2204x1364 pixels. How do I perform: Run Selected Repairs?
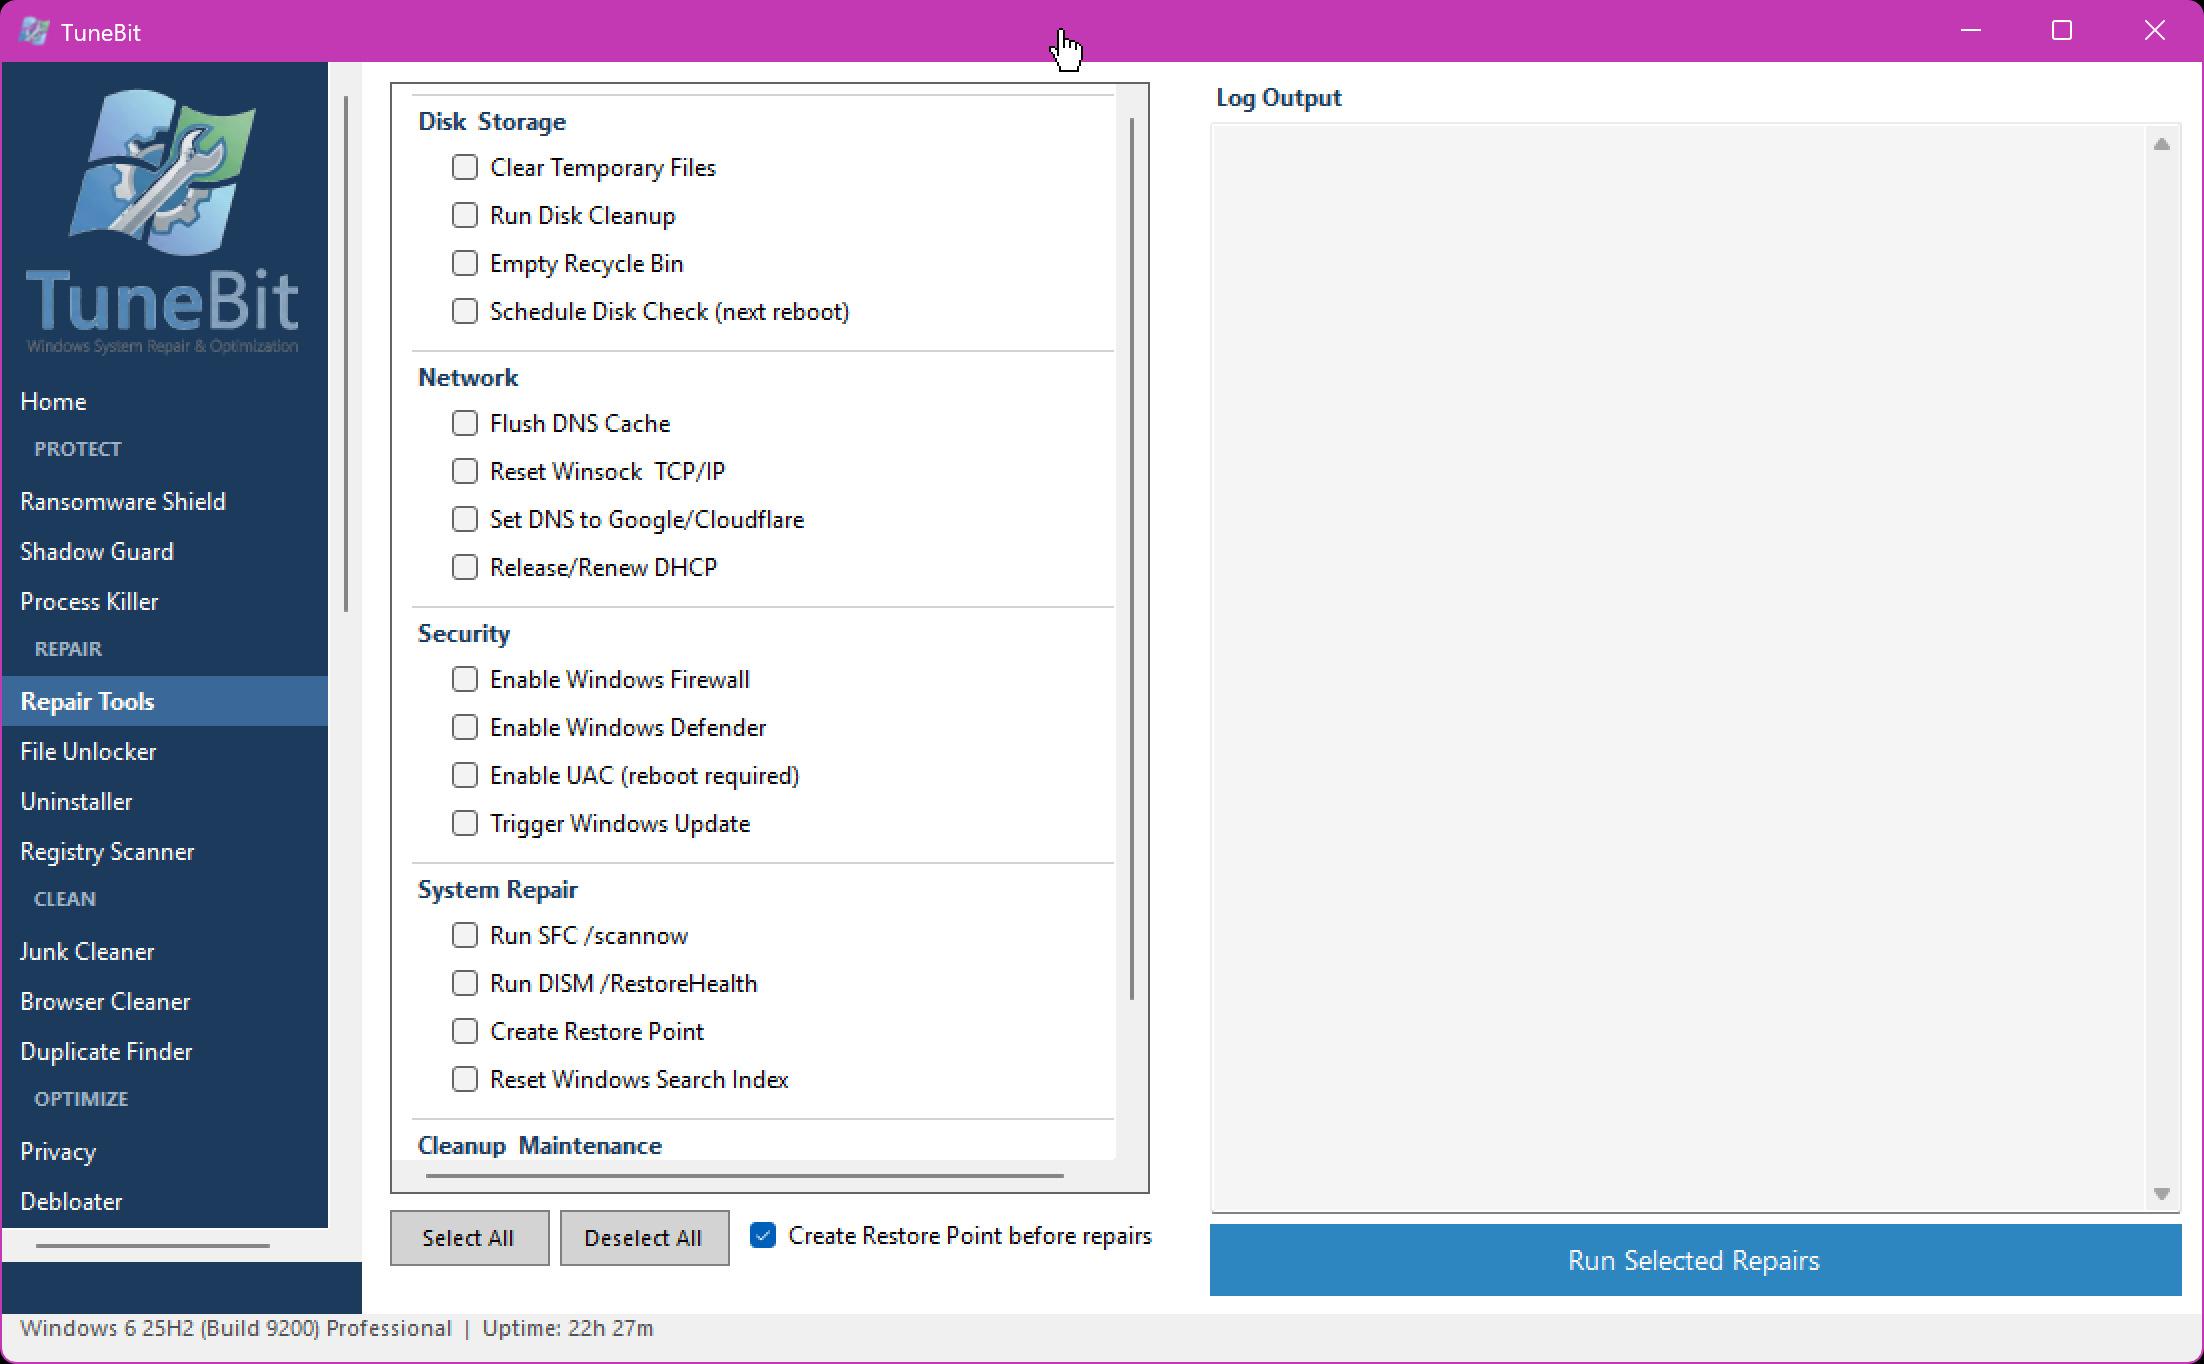1695,1260
